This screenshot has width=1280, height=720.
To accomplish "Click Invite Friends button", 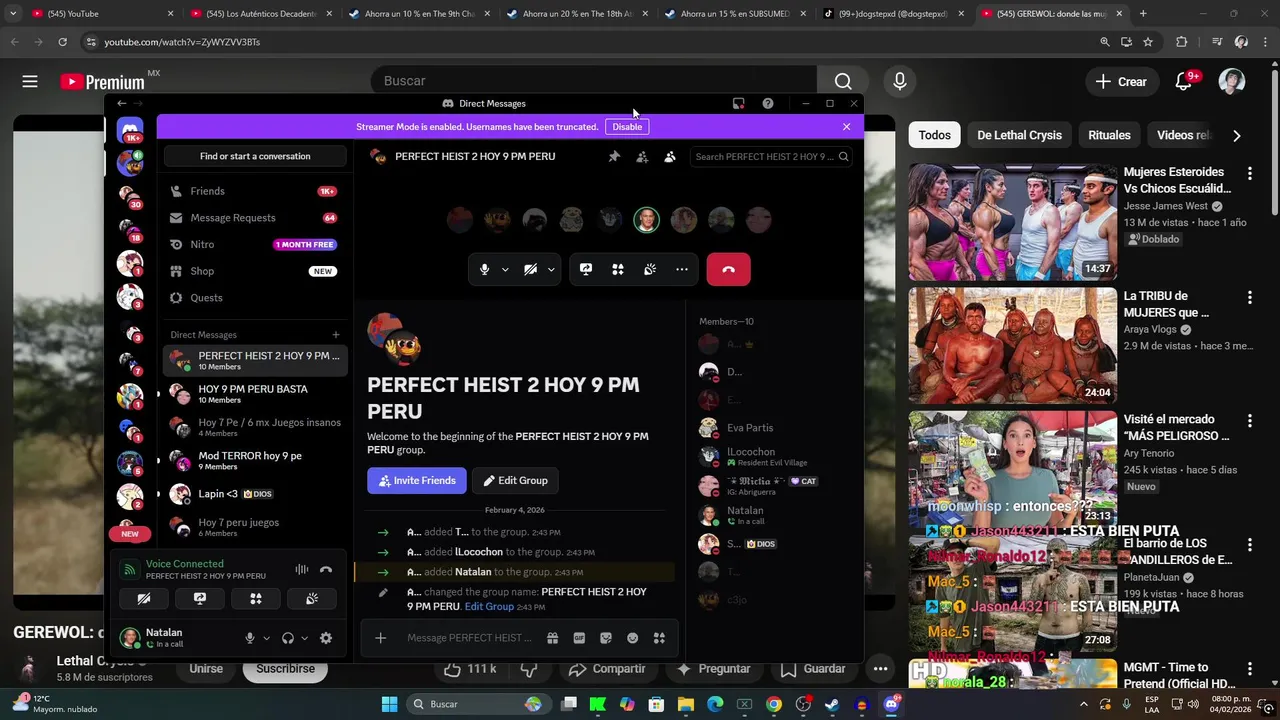I will (417, 481).
